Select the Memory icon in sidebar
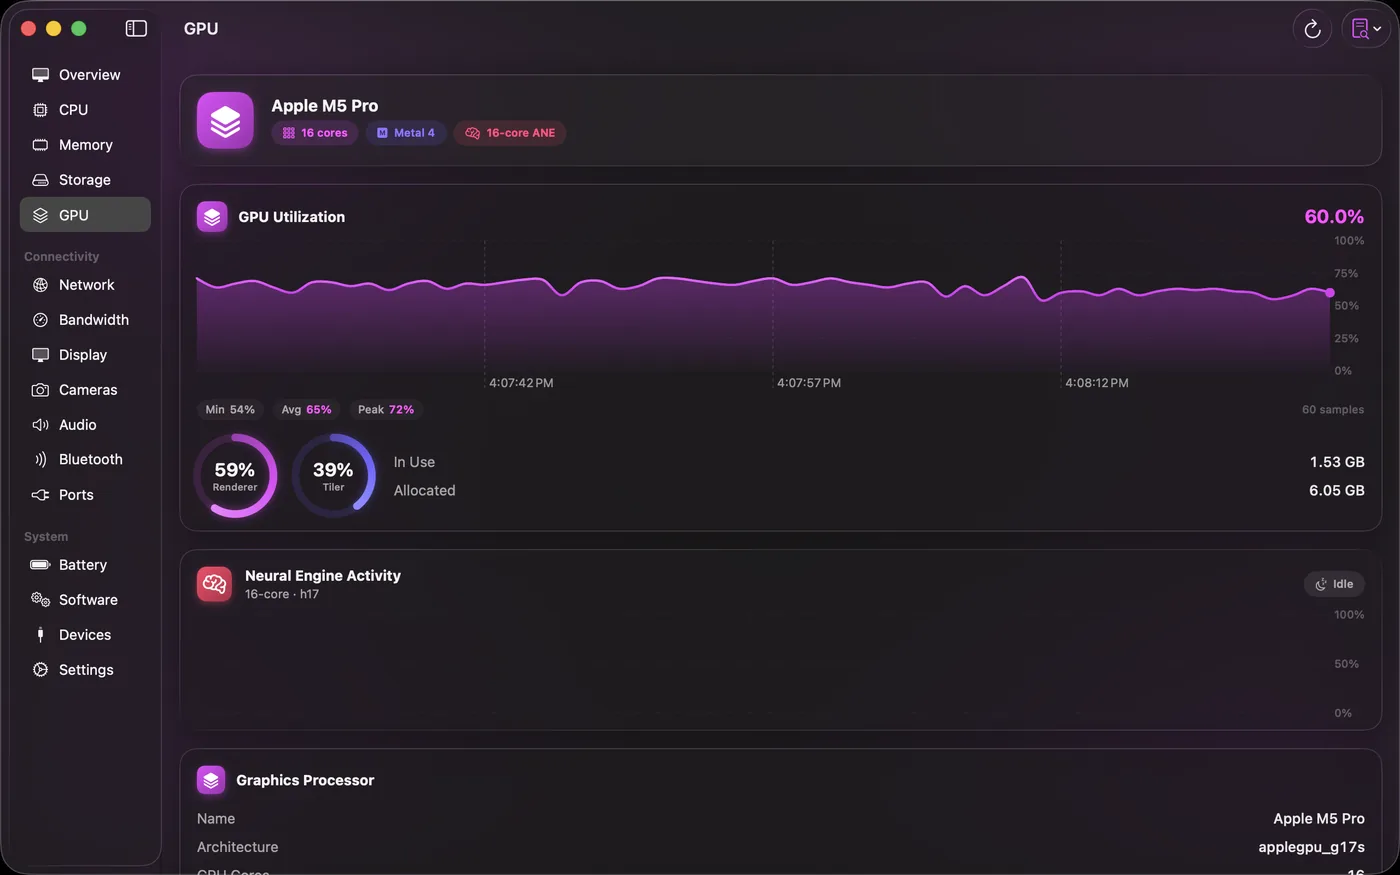The width and height of the screenshot is (1400, 875). [40, 145]
